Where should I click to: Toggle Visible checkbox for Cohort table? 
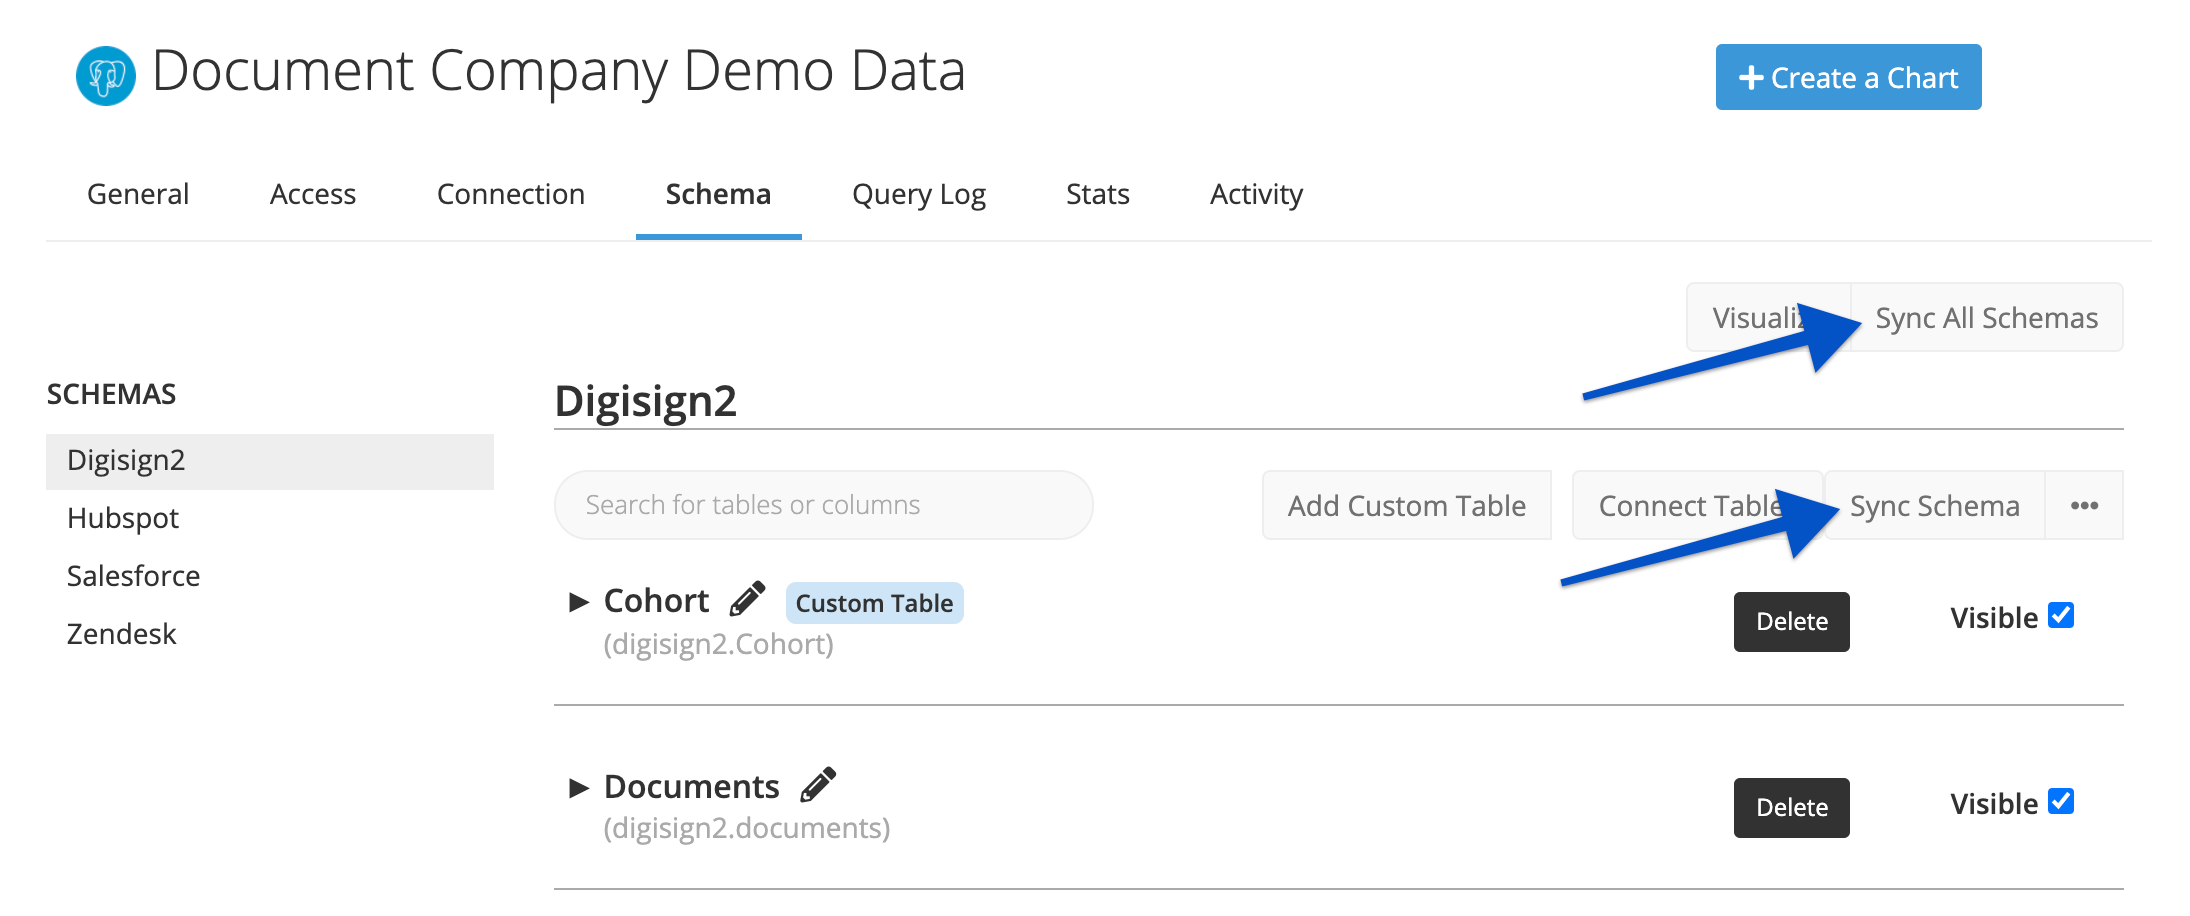tap(2061, 615)
